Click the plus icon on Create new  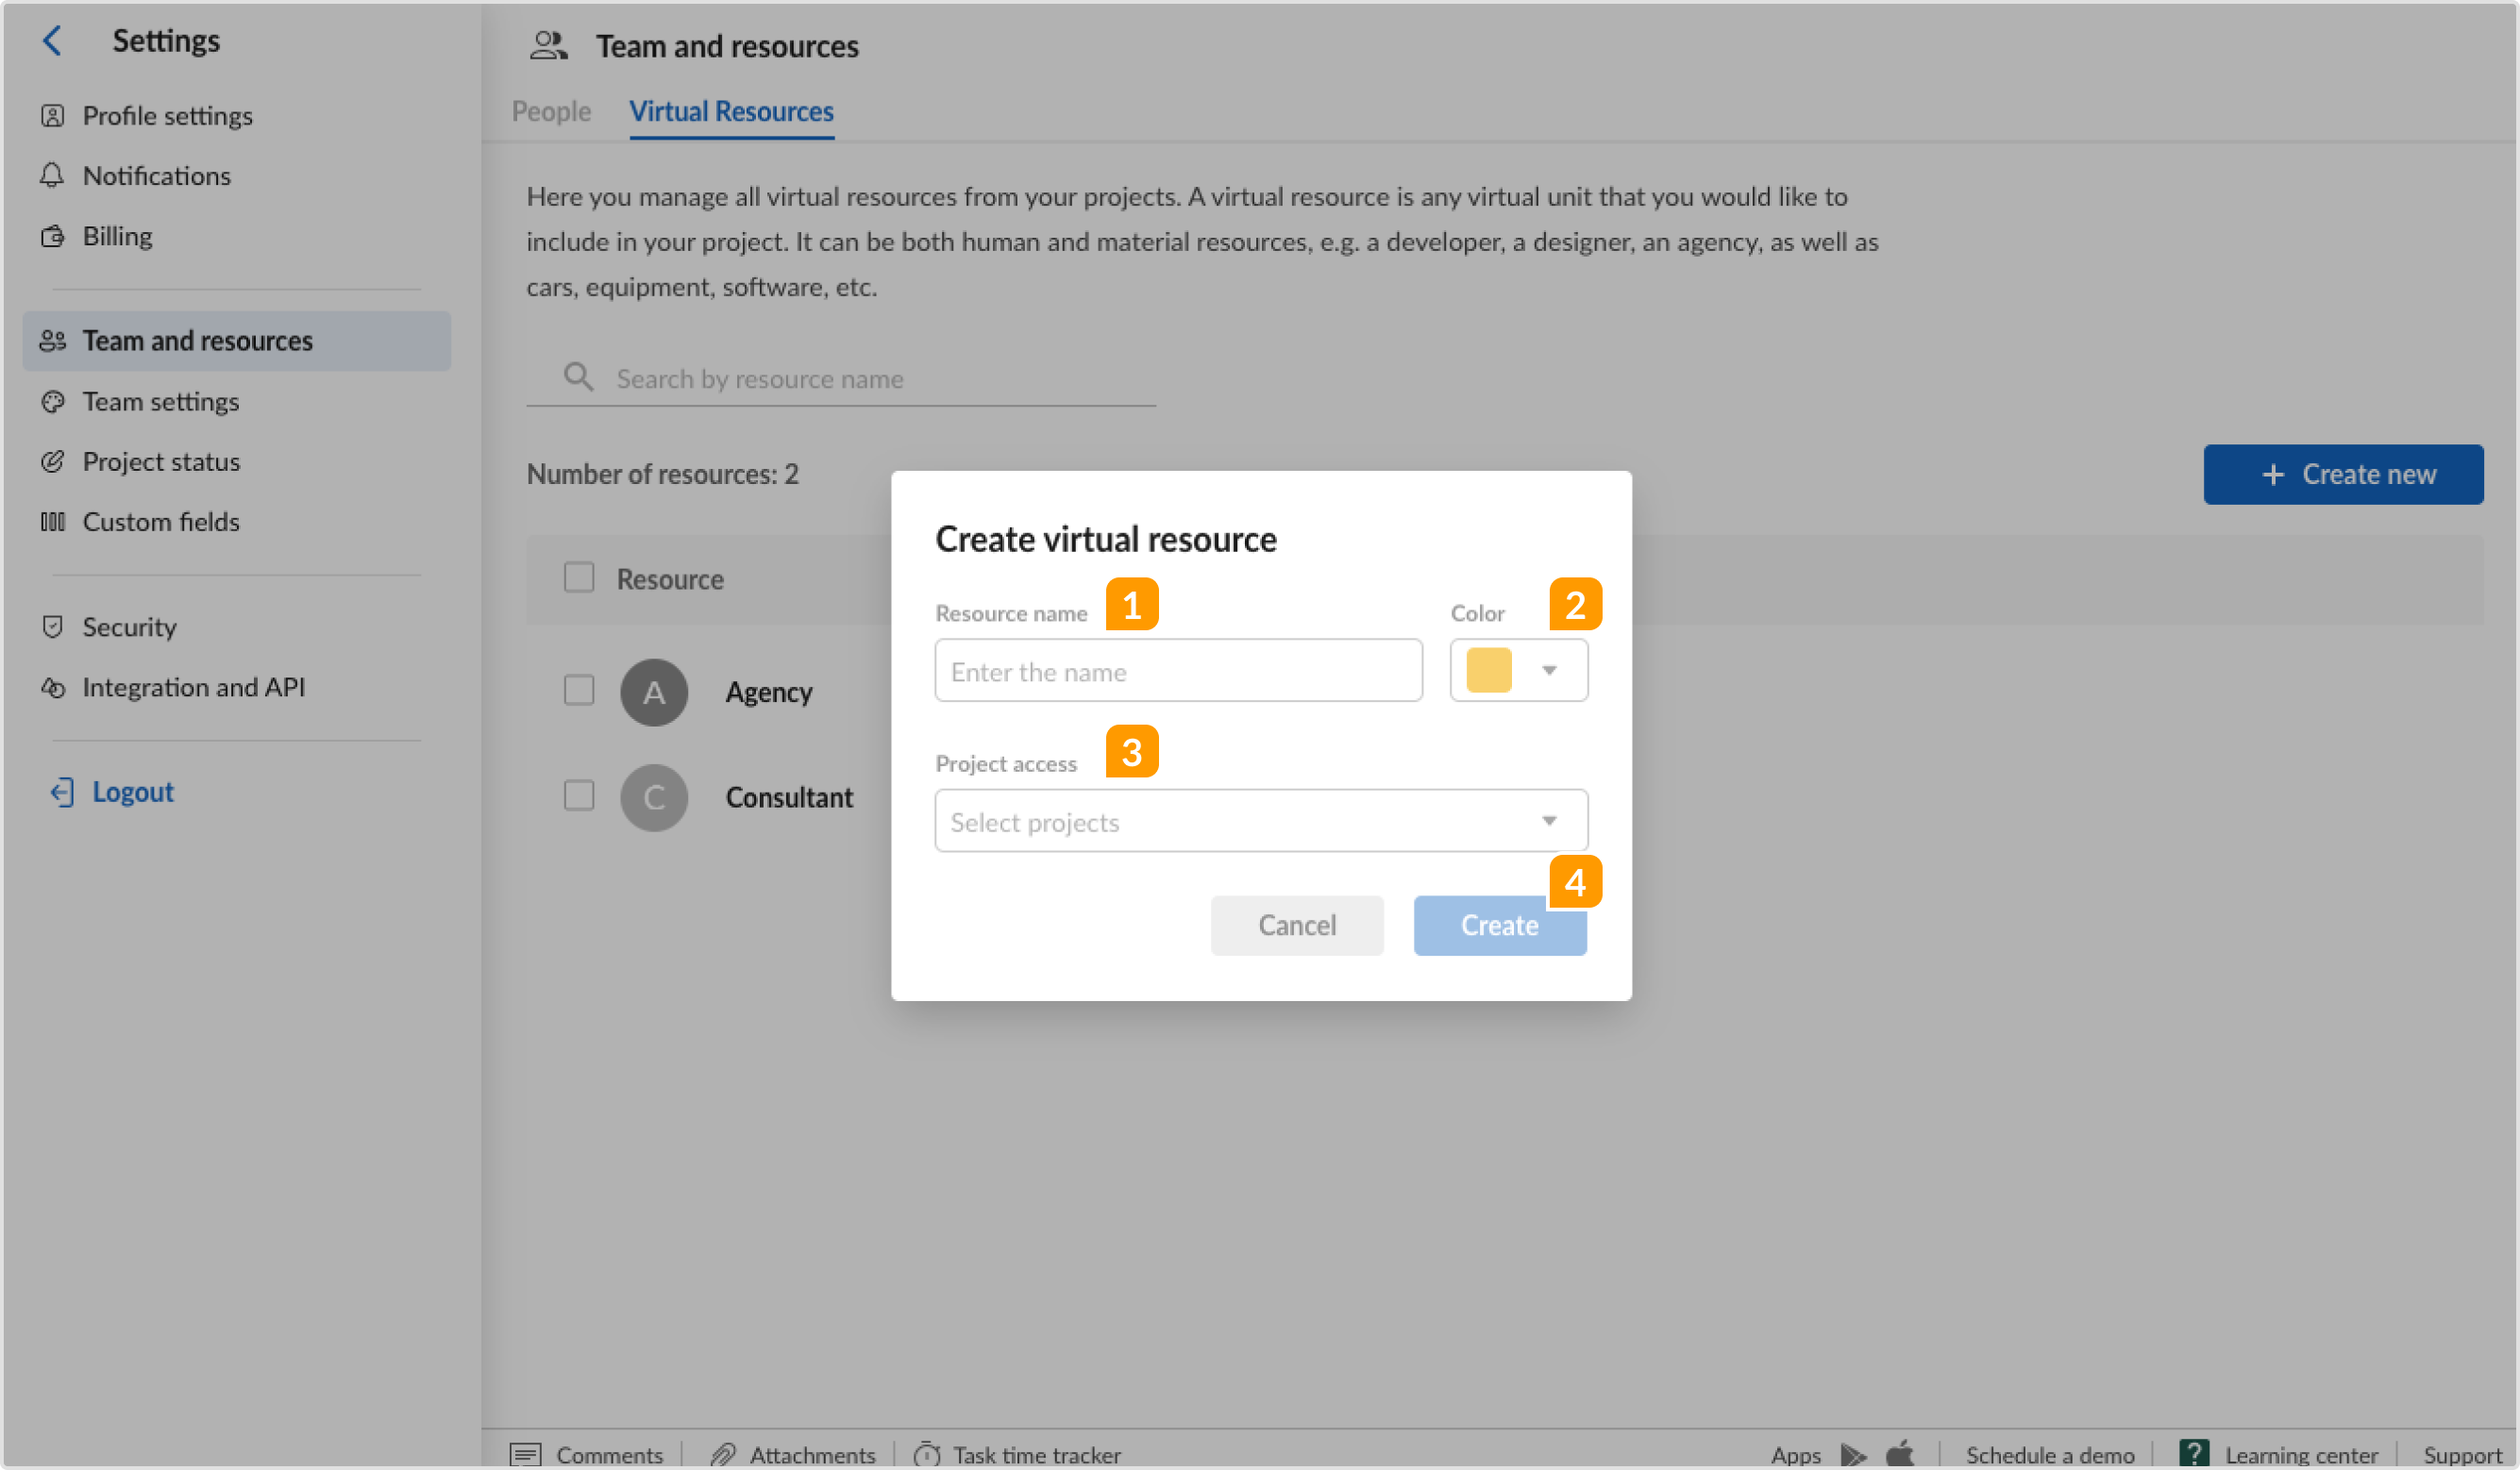coord(2273,474)
